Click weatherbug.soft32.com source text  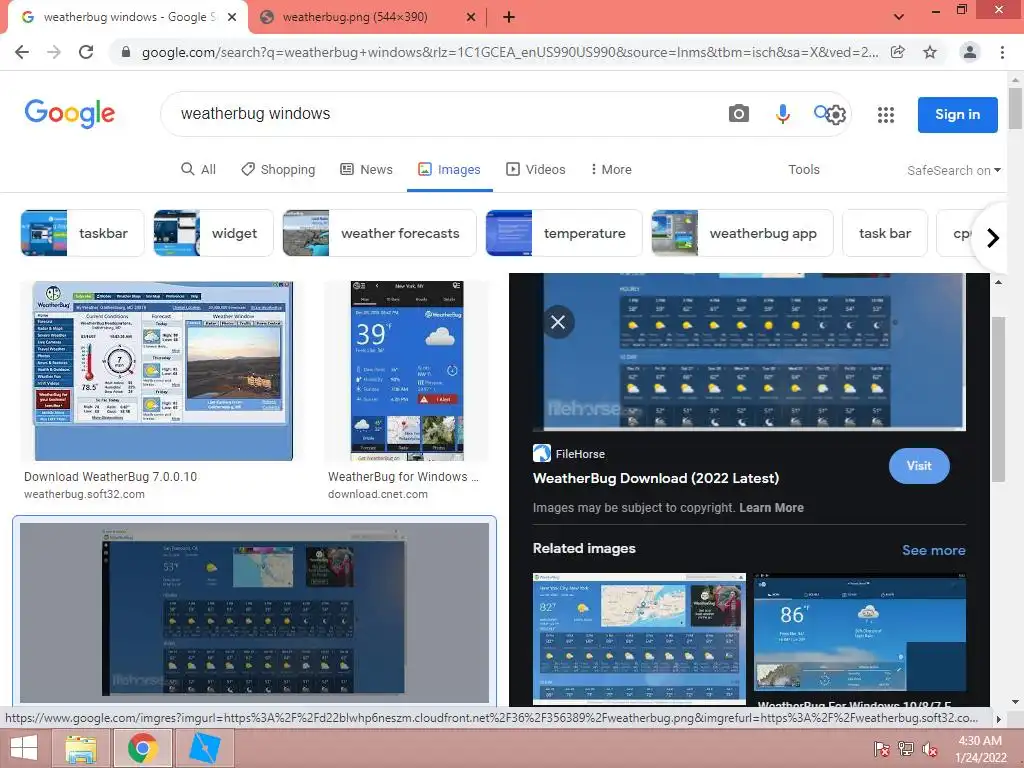click(84, 494)
